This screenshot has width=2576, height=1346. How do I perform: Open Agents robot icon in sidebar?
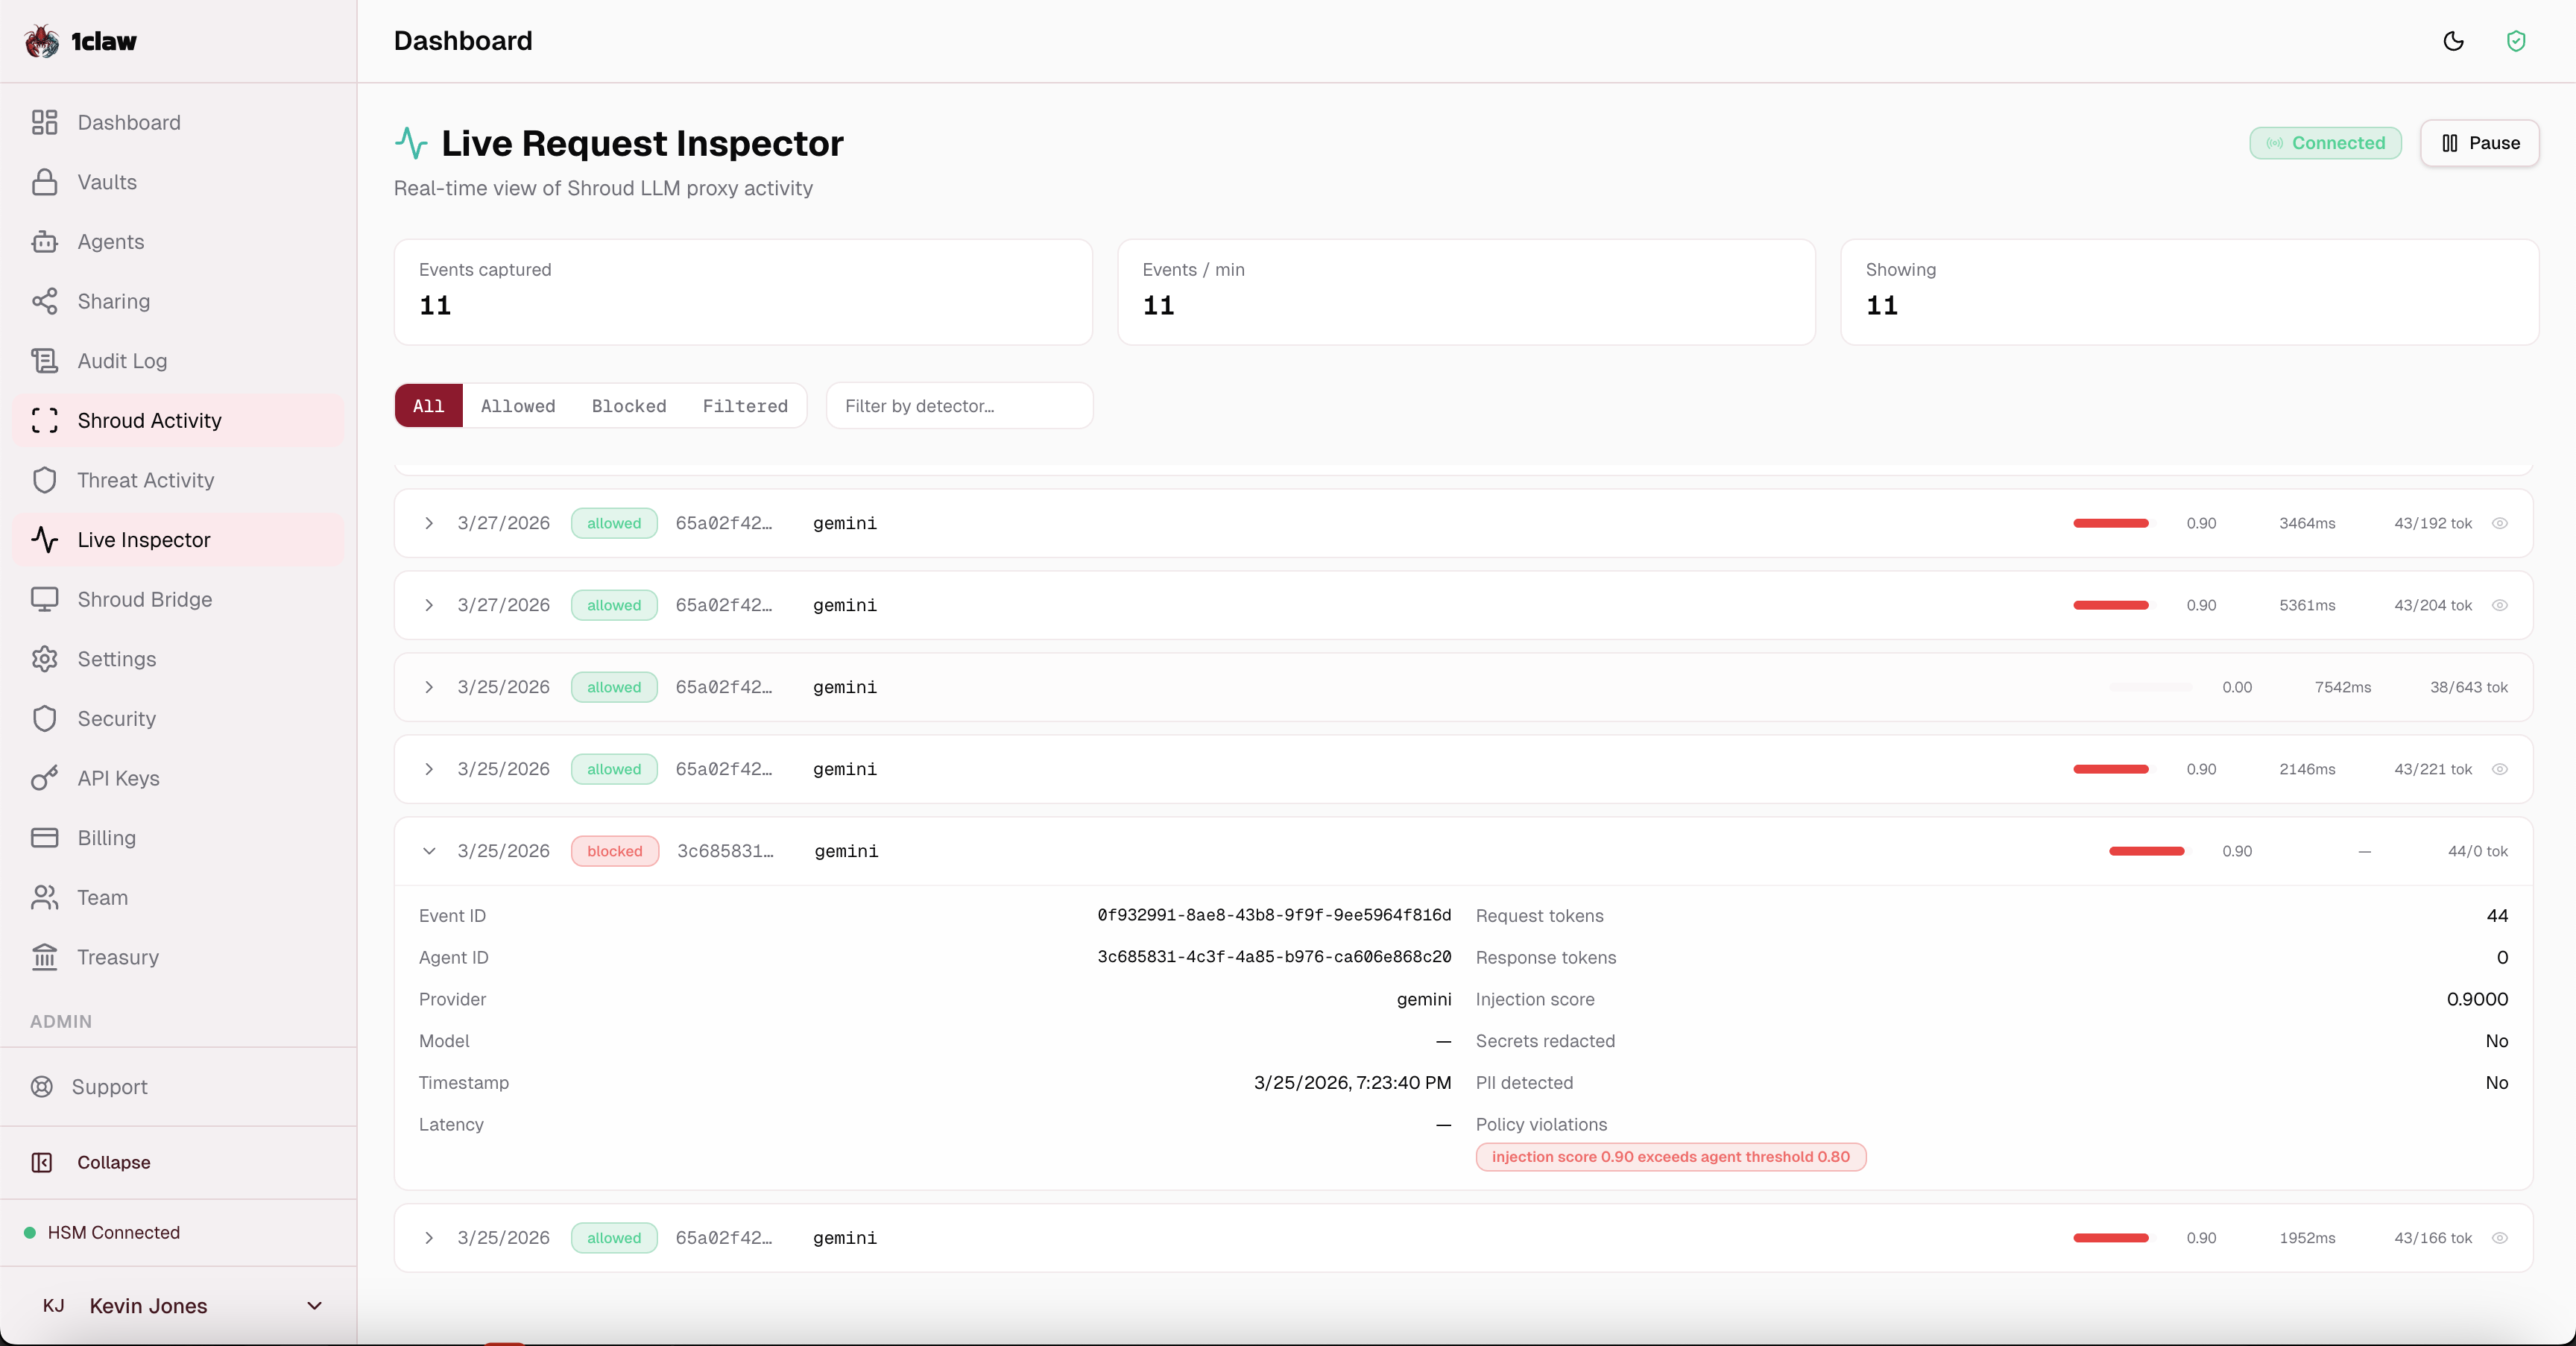[44, 242]
